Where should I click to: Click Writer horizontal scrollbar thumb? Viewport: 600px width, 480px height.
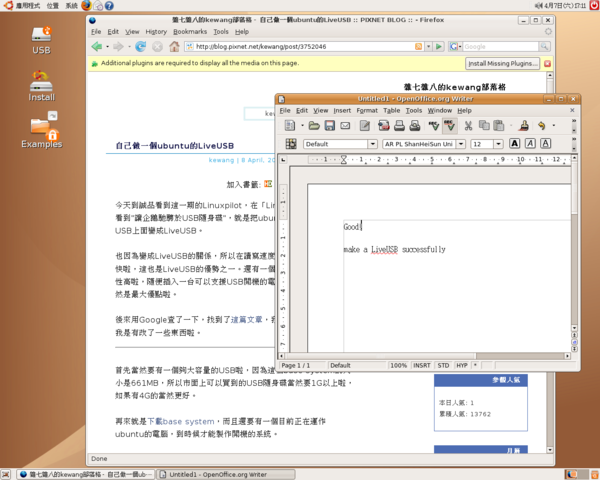pyautogui.click(x=380, y=356)
